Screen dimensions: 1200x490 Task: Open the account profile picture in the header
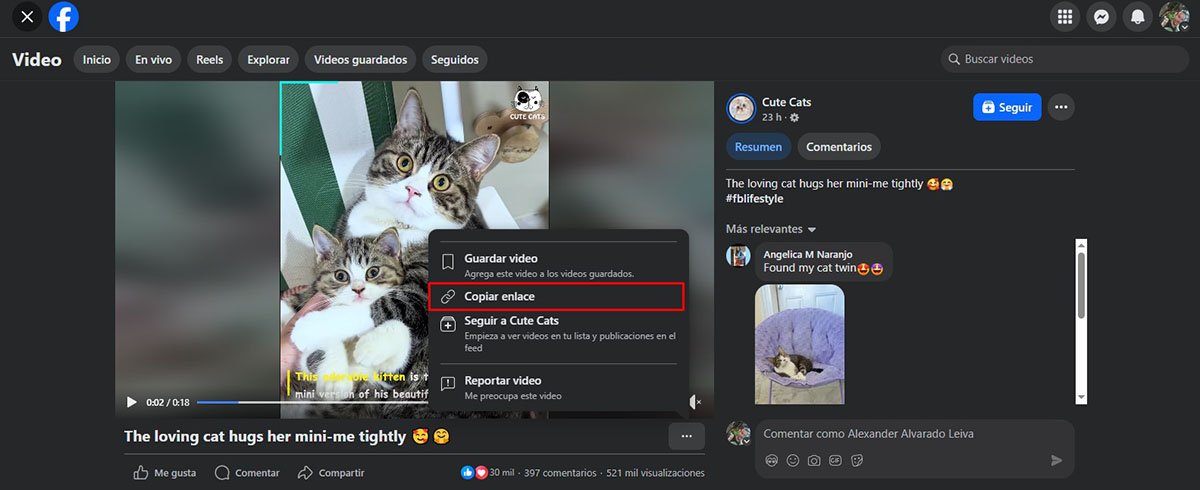click(1173, 17)
